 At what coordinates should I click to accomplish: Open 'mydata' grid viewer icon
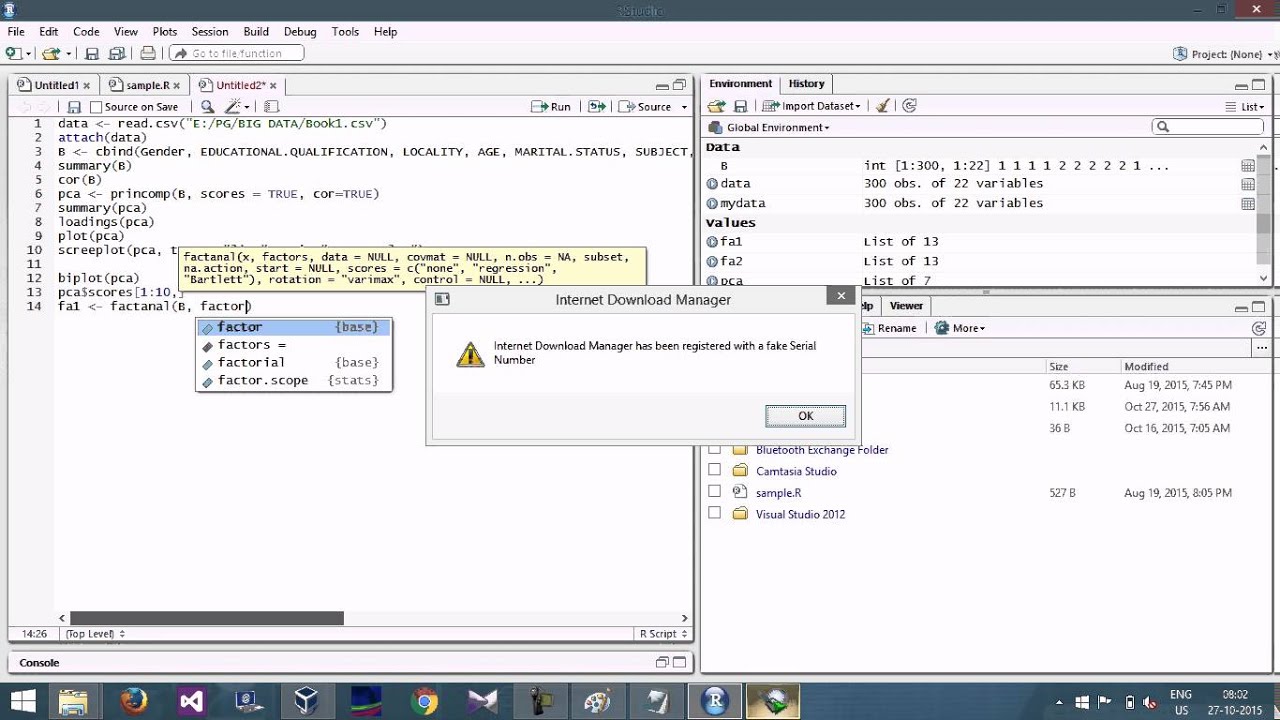click(1248, 203)
